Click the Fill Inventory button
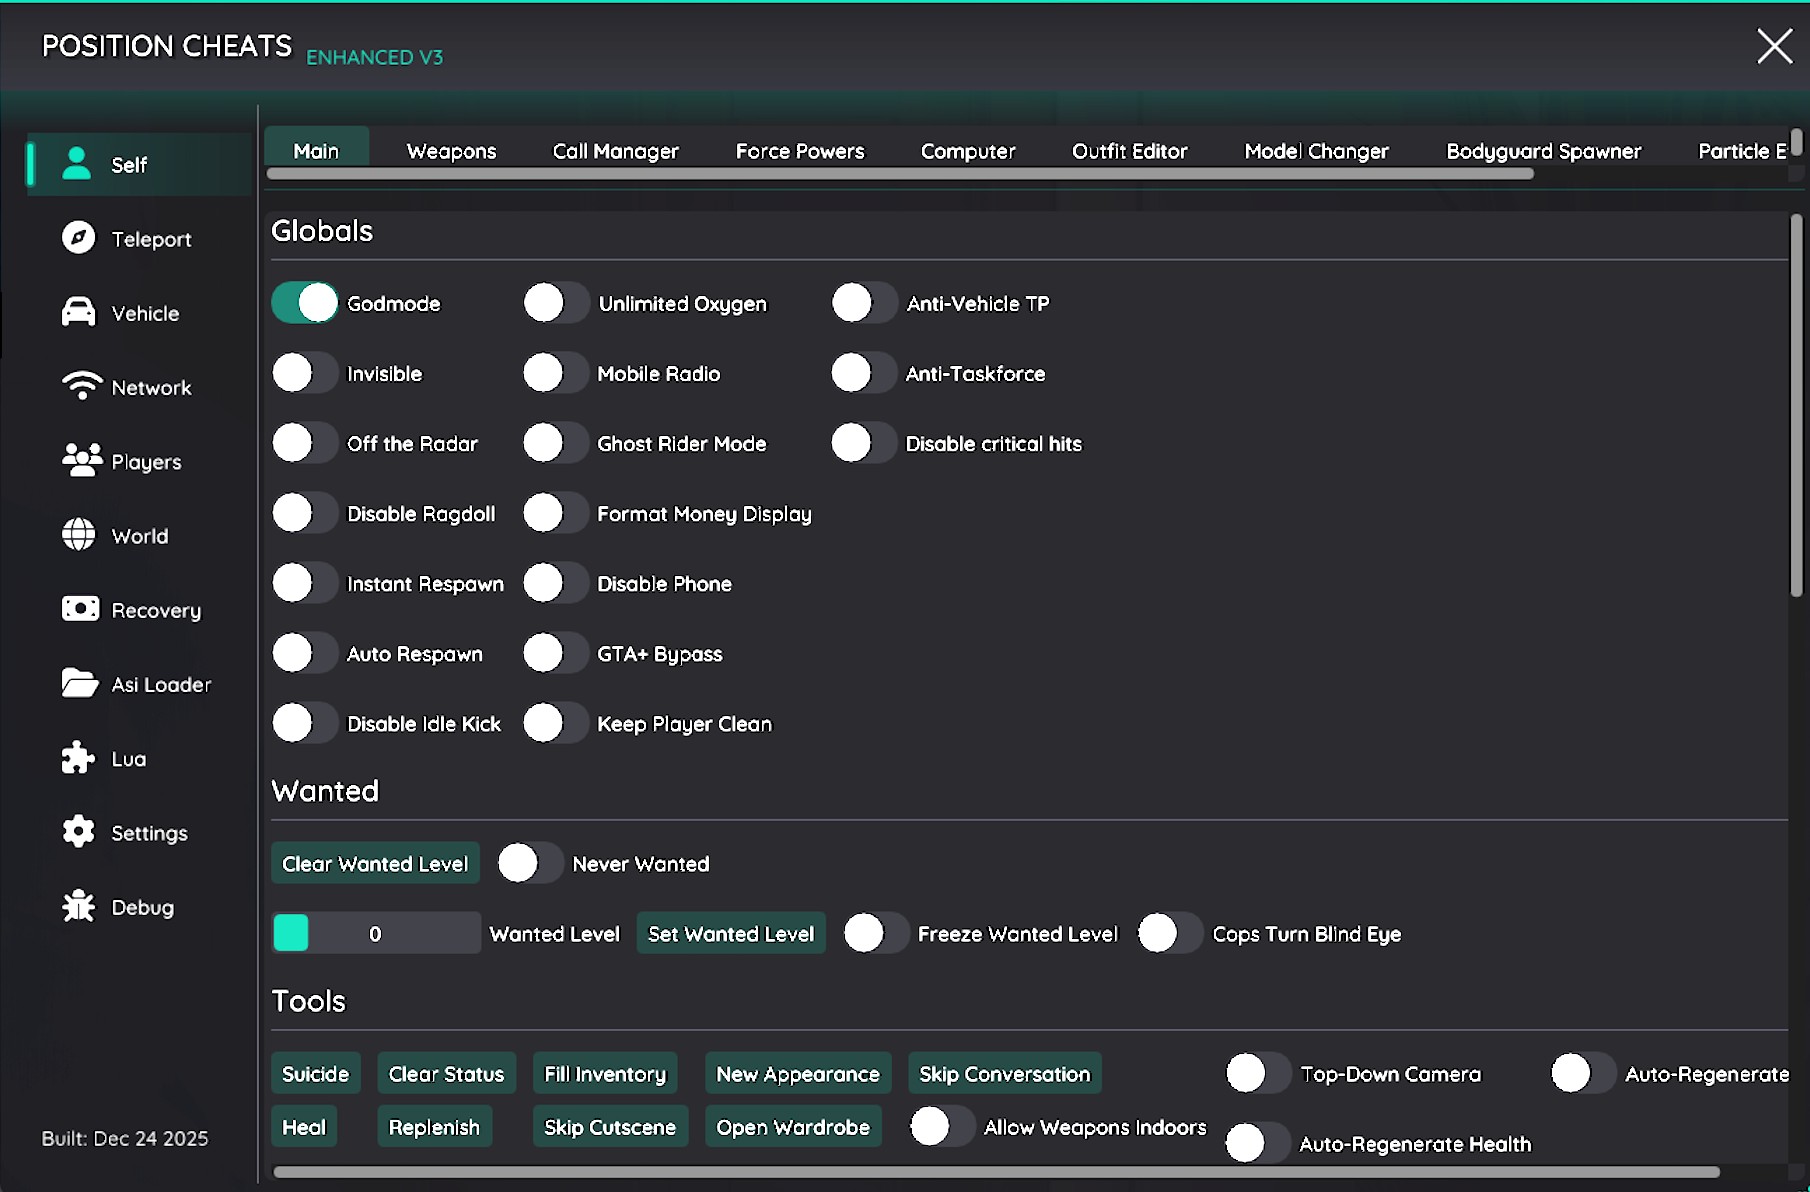Image resolution: width=1810 pixels, height=1192 pixels. pyautogui.click(x=604, y=1073)
